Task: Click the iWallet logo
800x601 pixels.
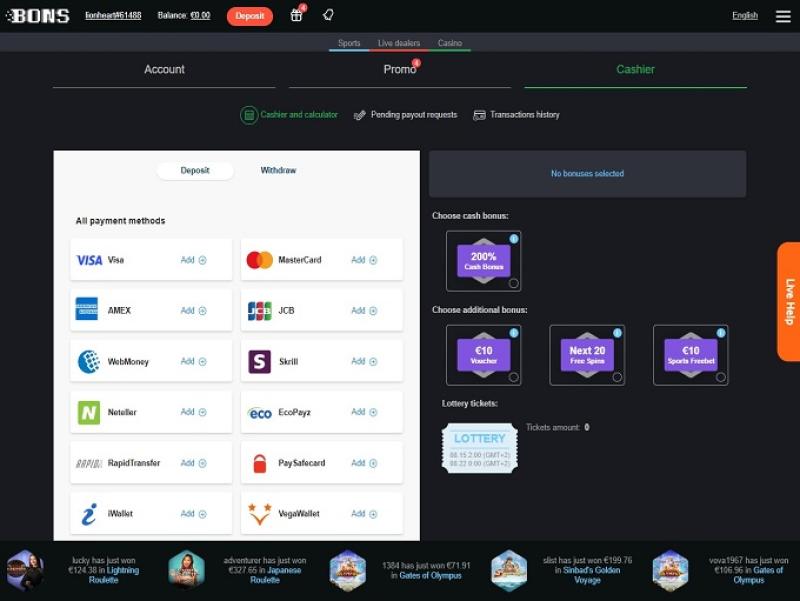Action: [x=89, y=514]
